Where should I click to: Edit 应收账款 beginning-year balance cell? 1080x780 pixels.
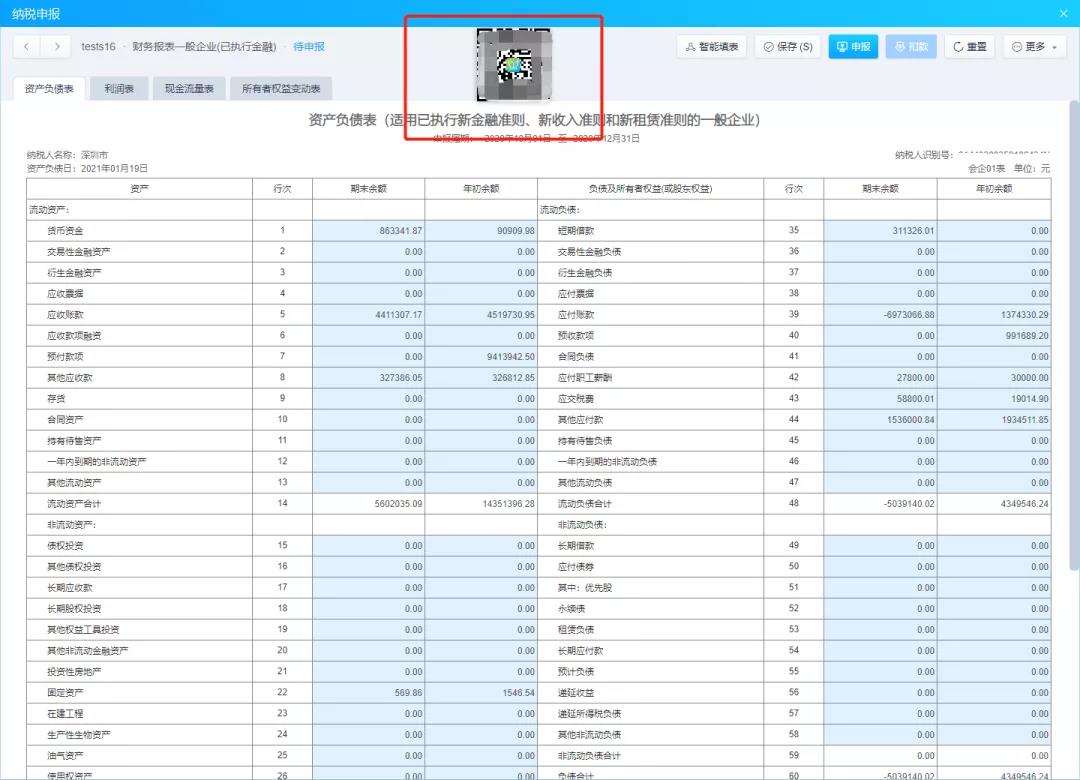(480, 315)
